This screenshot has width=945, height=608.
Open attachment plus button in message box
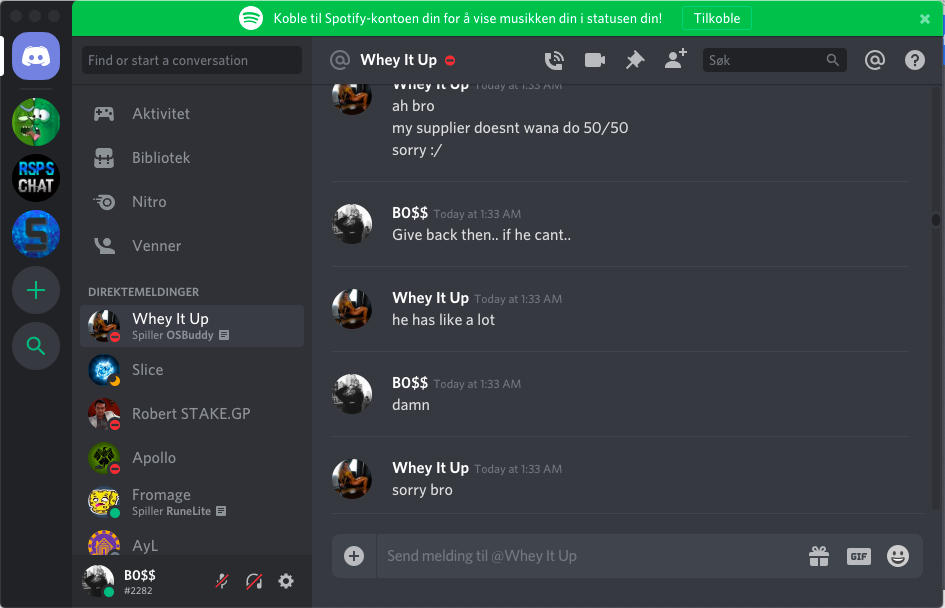point(354,556)
